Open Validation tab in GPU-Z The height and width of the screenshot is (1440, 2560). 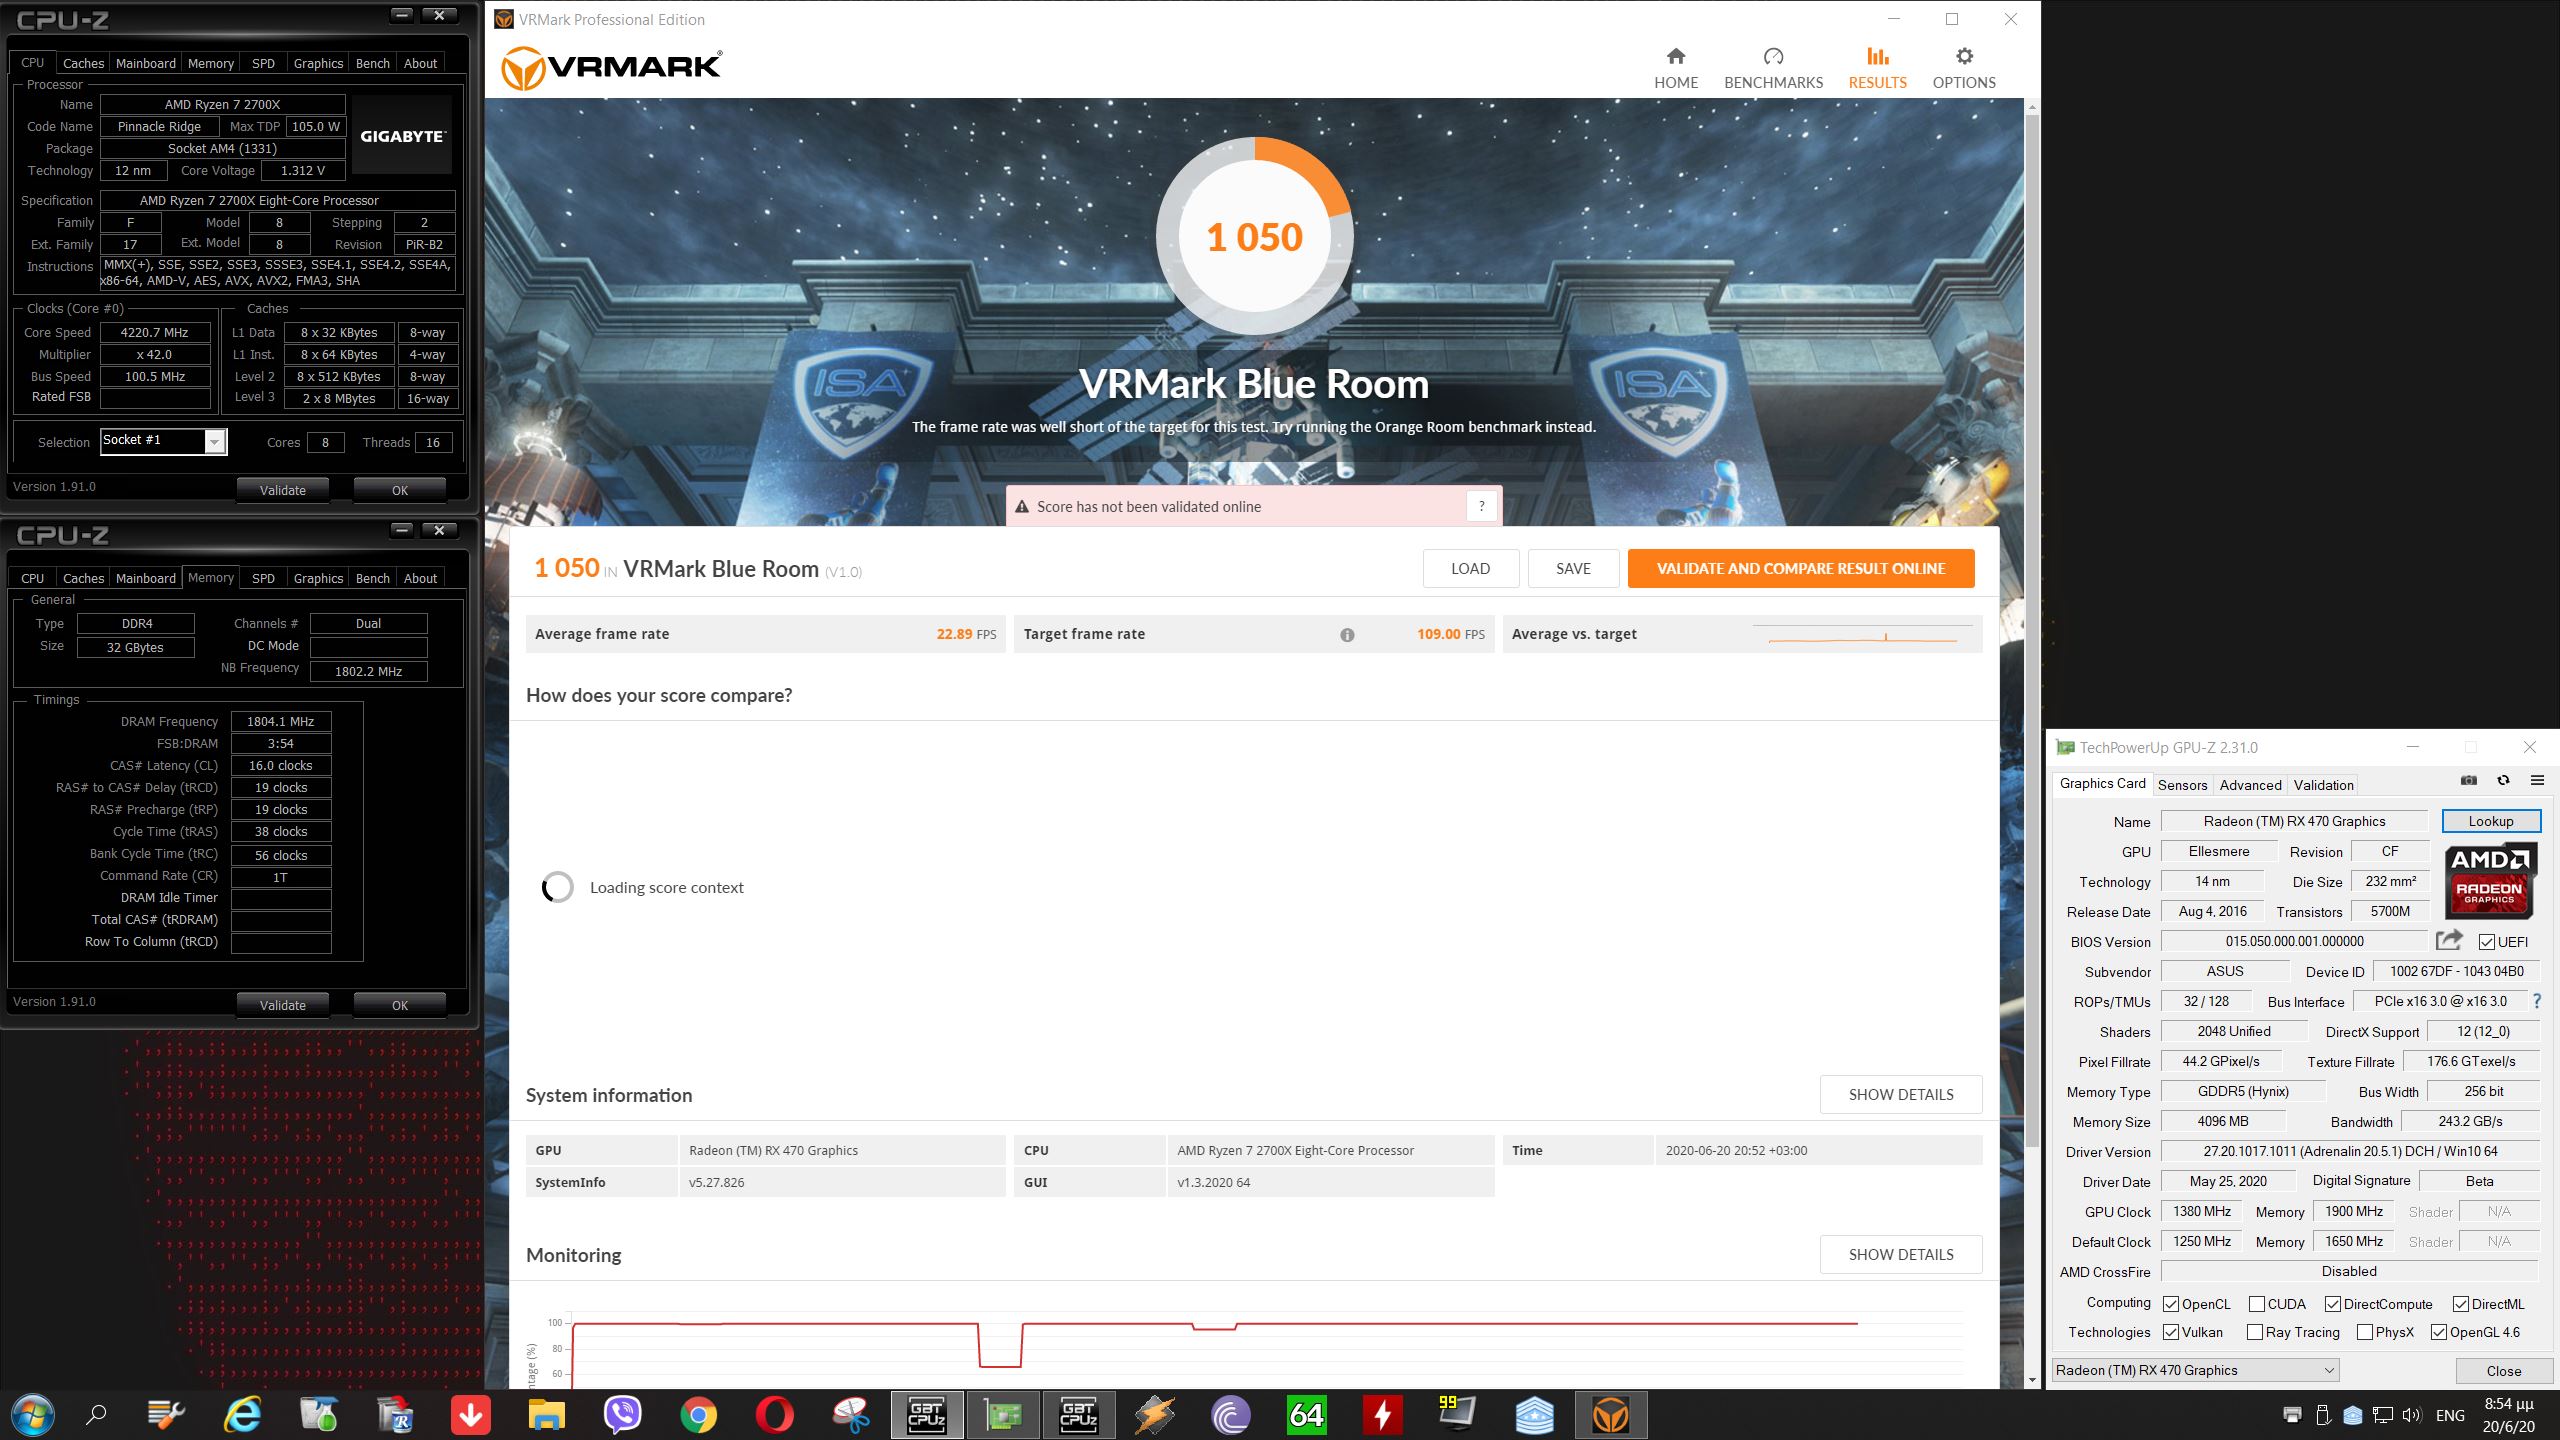point(2323,785)
